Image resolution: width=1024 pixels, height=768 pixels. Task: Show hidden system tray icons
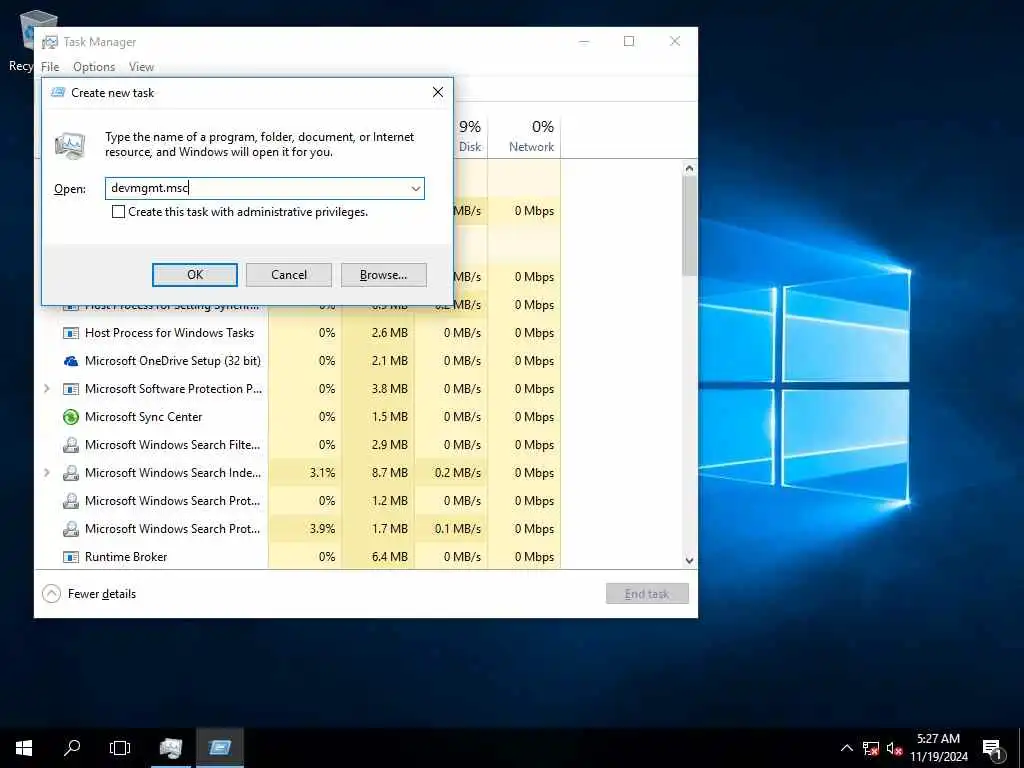[846, 748]
